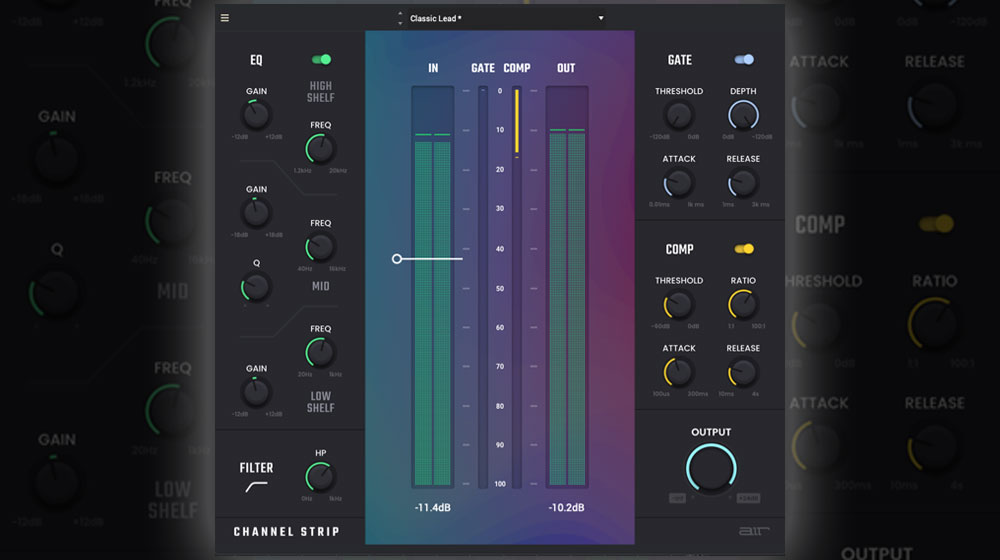Click the gate DEPTH knob
This screenshot has height=560, width=1000.
(743, 115)
